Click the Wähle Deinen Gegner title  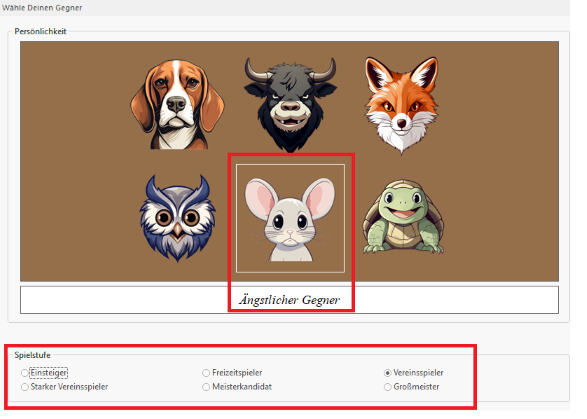click(42, 7)
